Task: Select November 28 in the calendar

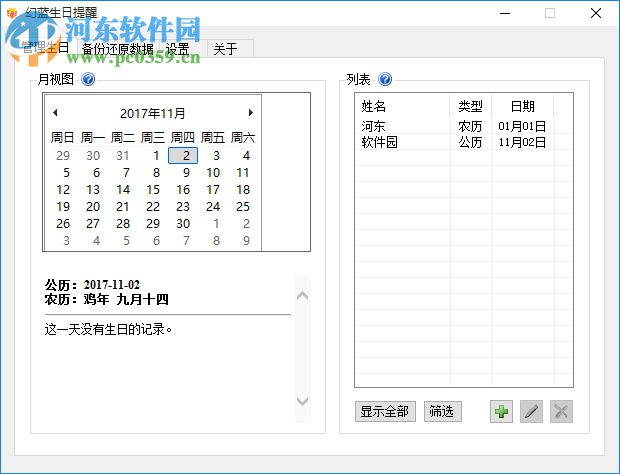Action: [123, 223]
